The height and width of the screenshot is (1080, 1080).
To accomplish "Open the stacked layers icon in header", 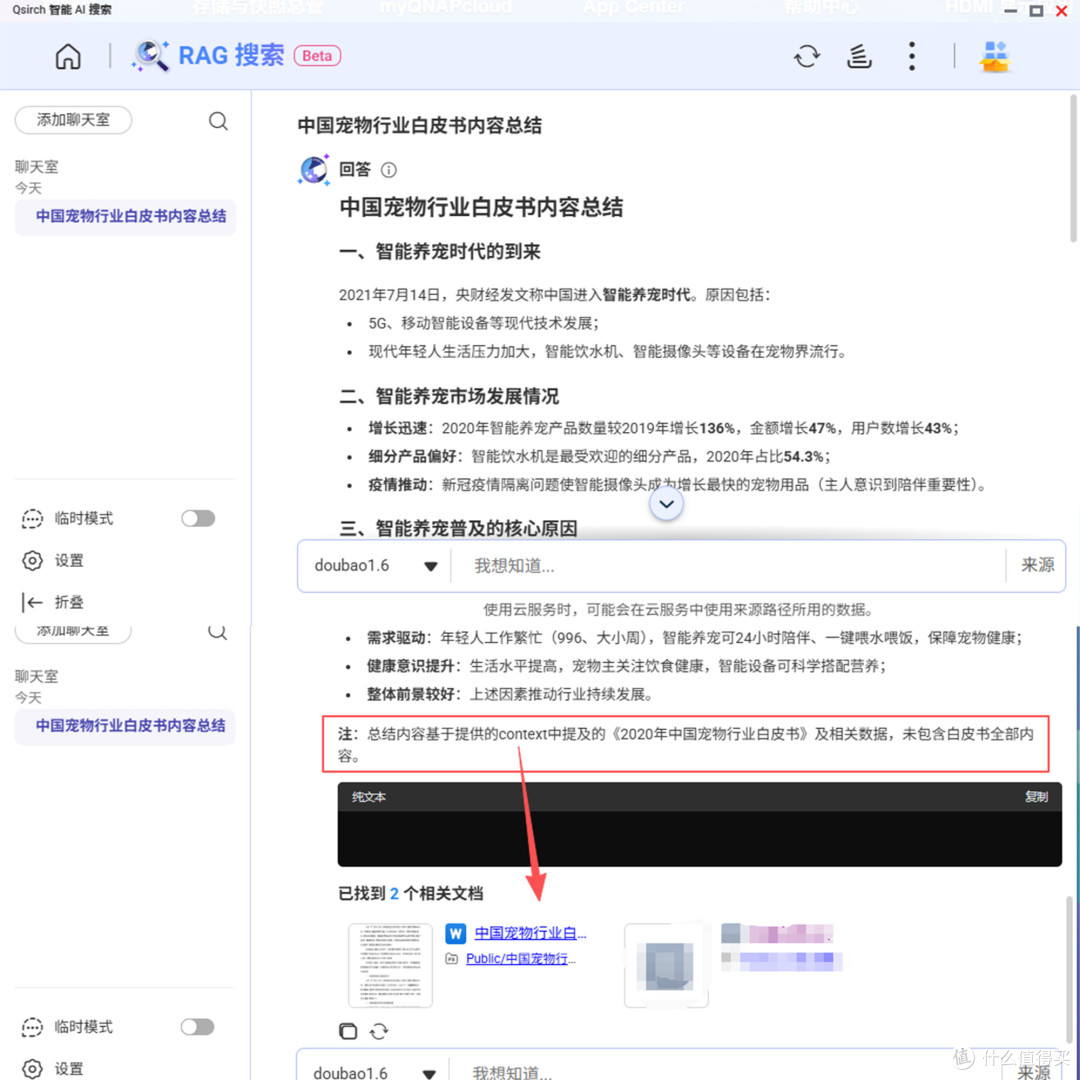I will coord(859,56).
